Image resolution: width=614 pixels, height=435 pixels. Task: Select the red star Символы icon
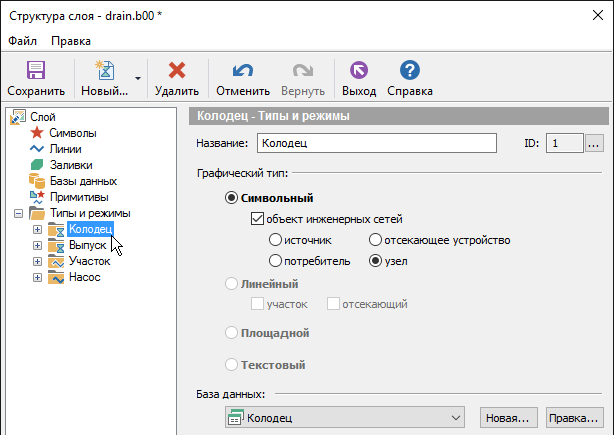(x=37, y=133)
